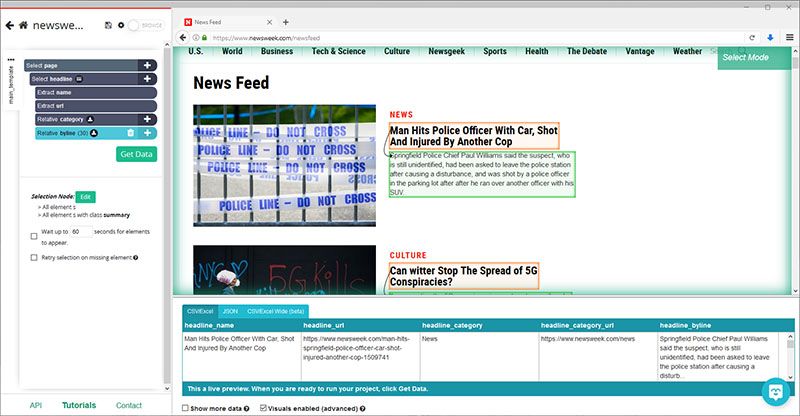Click the Select Mode badge
Screen dimensions: 800x416
pos(754,58)
